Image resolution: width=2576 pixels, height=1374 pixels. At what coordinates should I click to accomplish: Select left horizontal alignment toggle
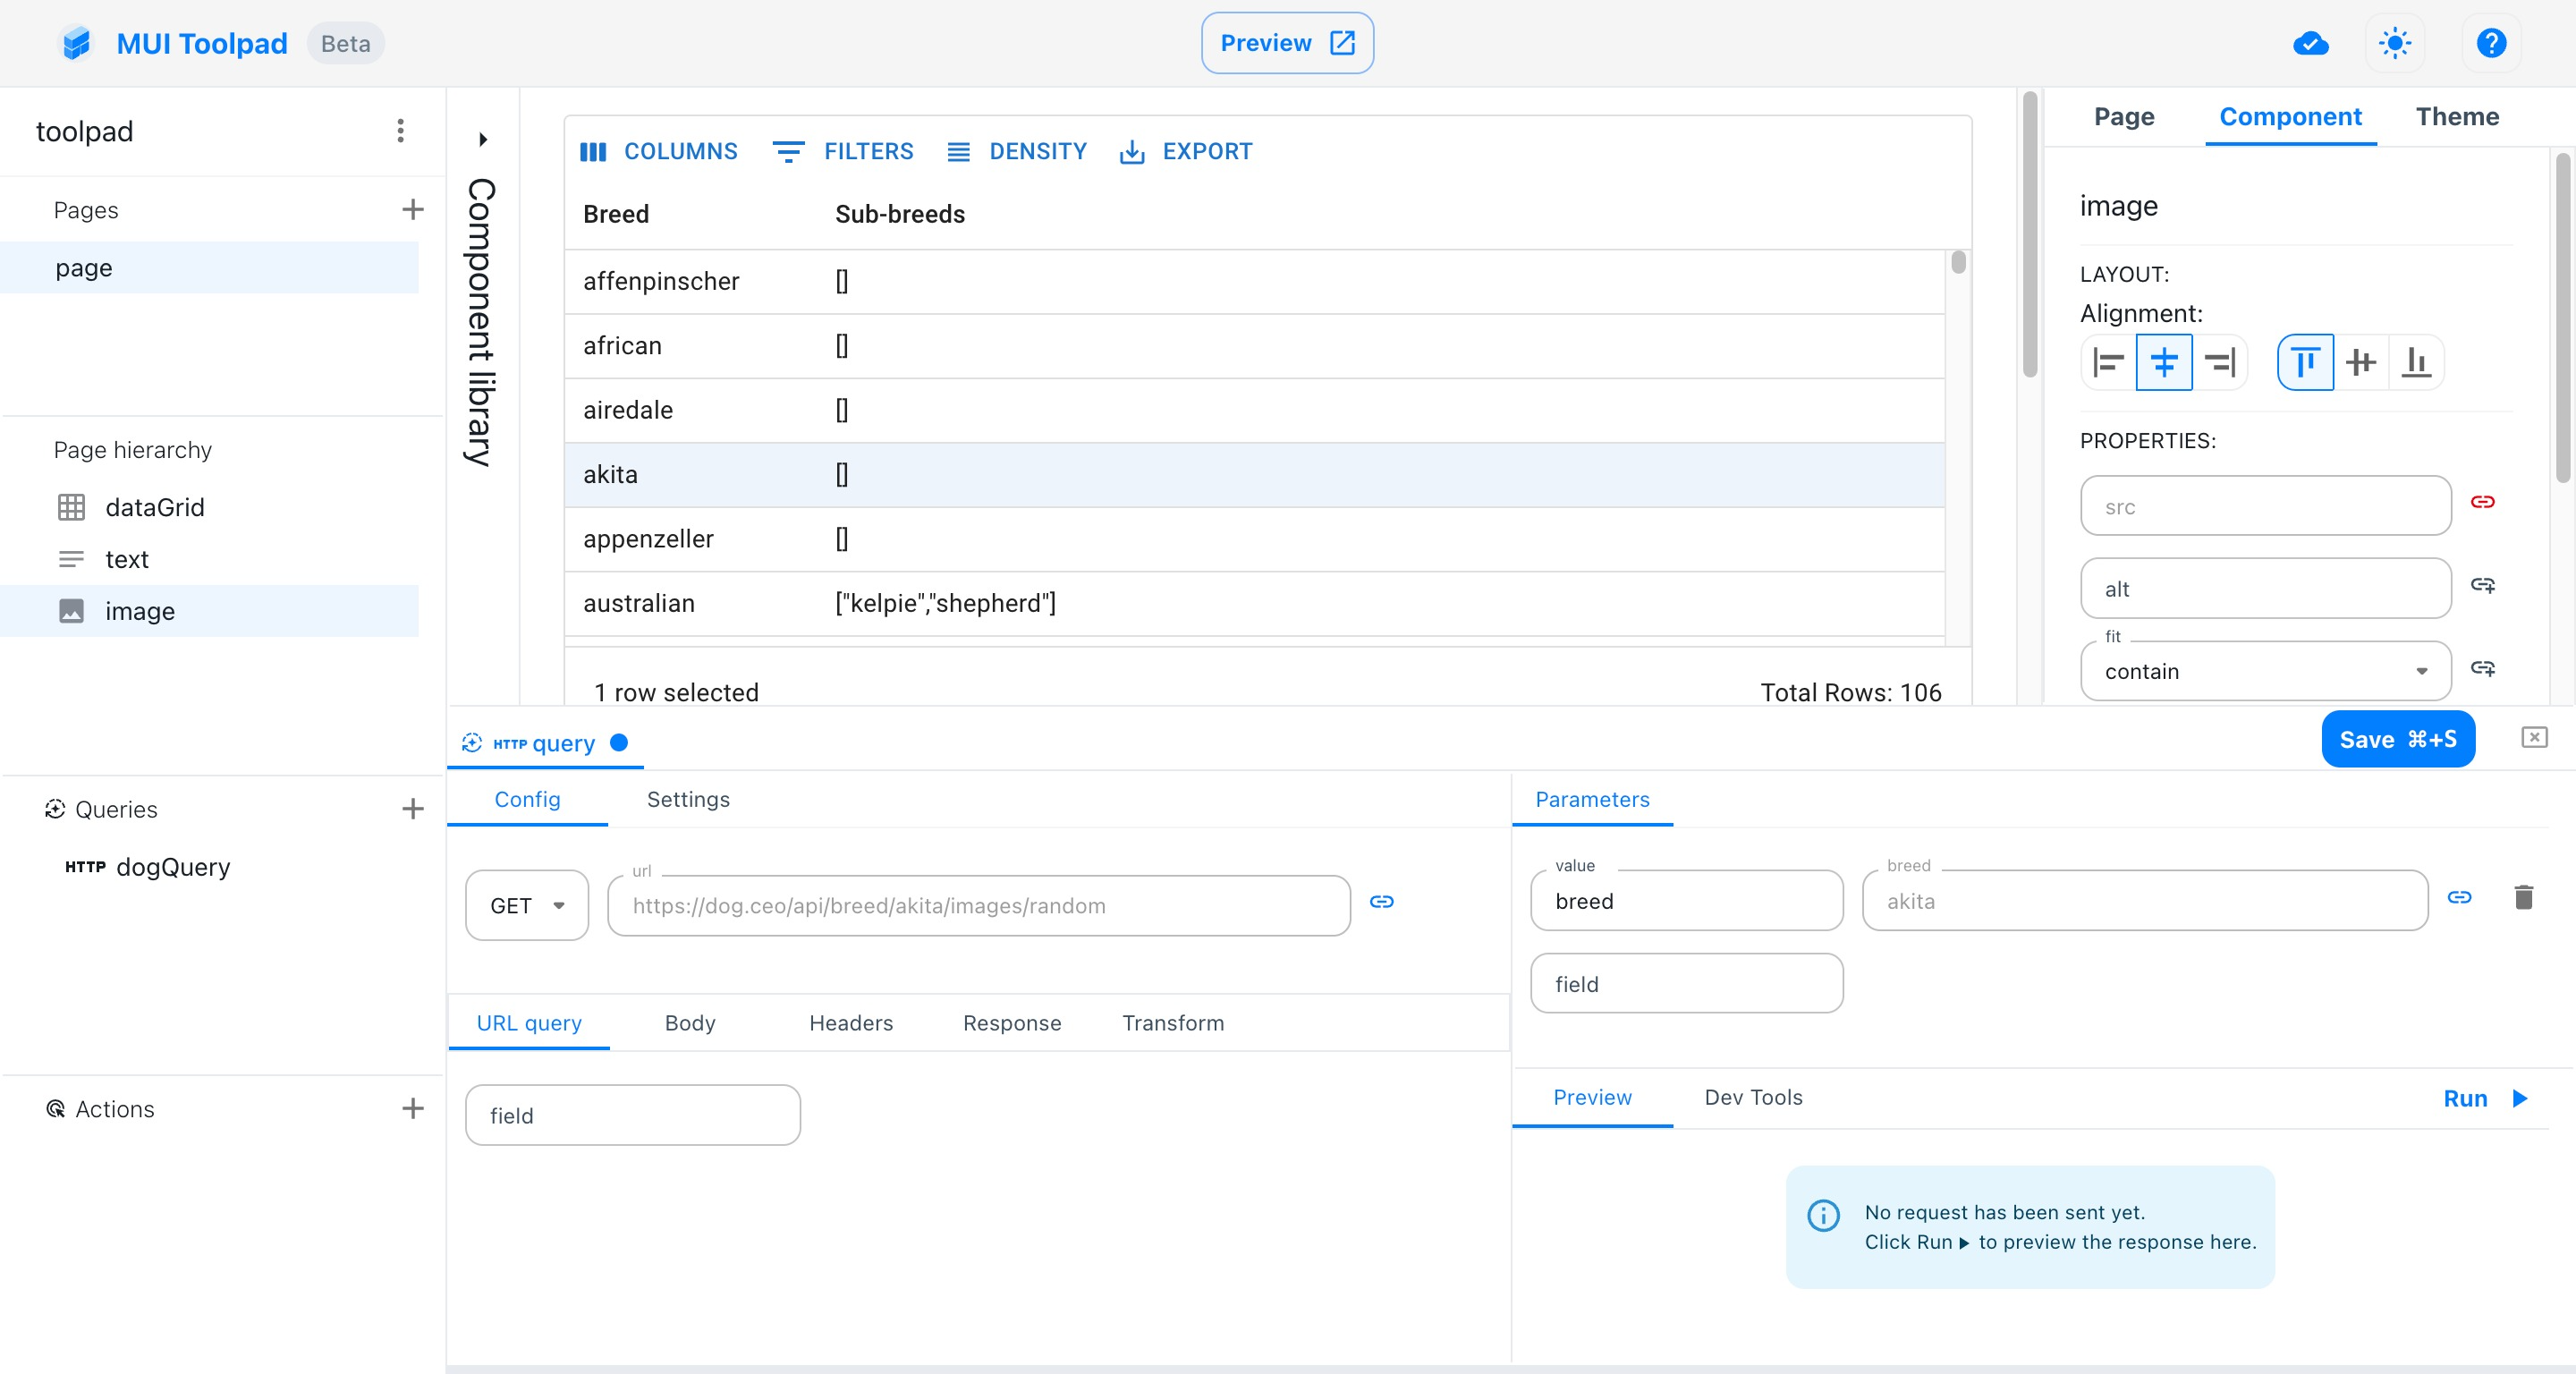2108,362
